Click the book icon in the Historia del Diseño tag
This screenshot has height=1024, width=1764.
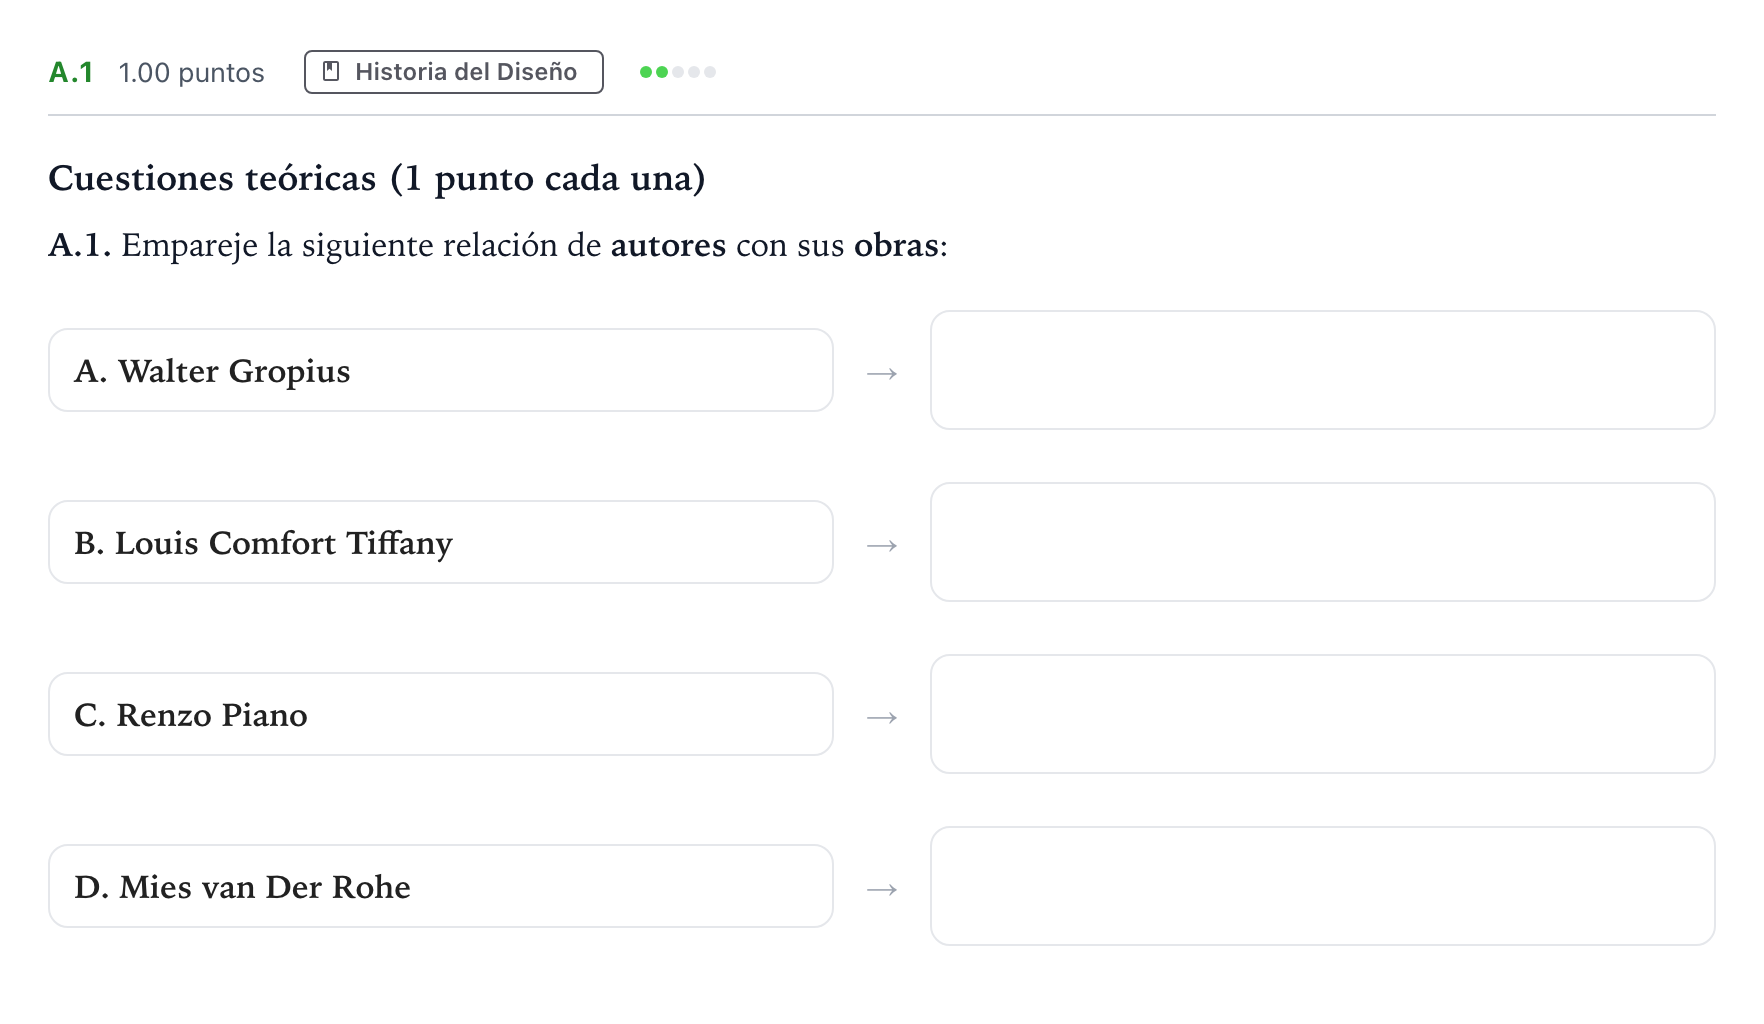pyautogui.click(x=331, y=72)
